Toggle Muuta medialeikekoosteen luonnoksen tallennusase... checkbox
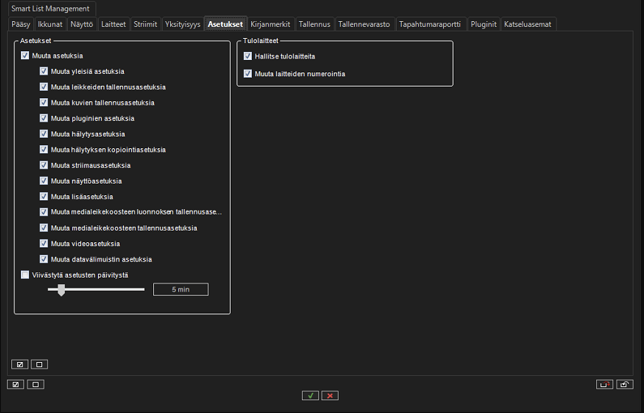The width and height of the screenshot is (644, 413). [44, 212]
